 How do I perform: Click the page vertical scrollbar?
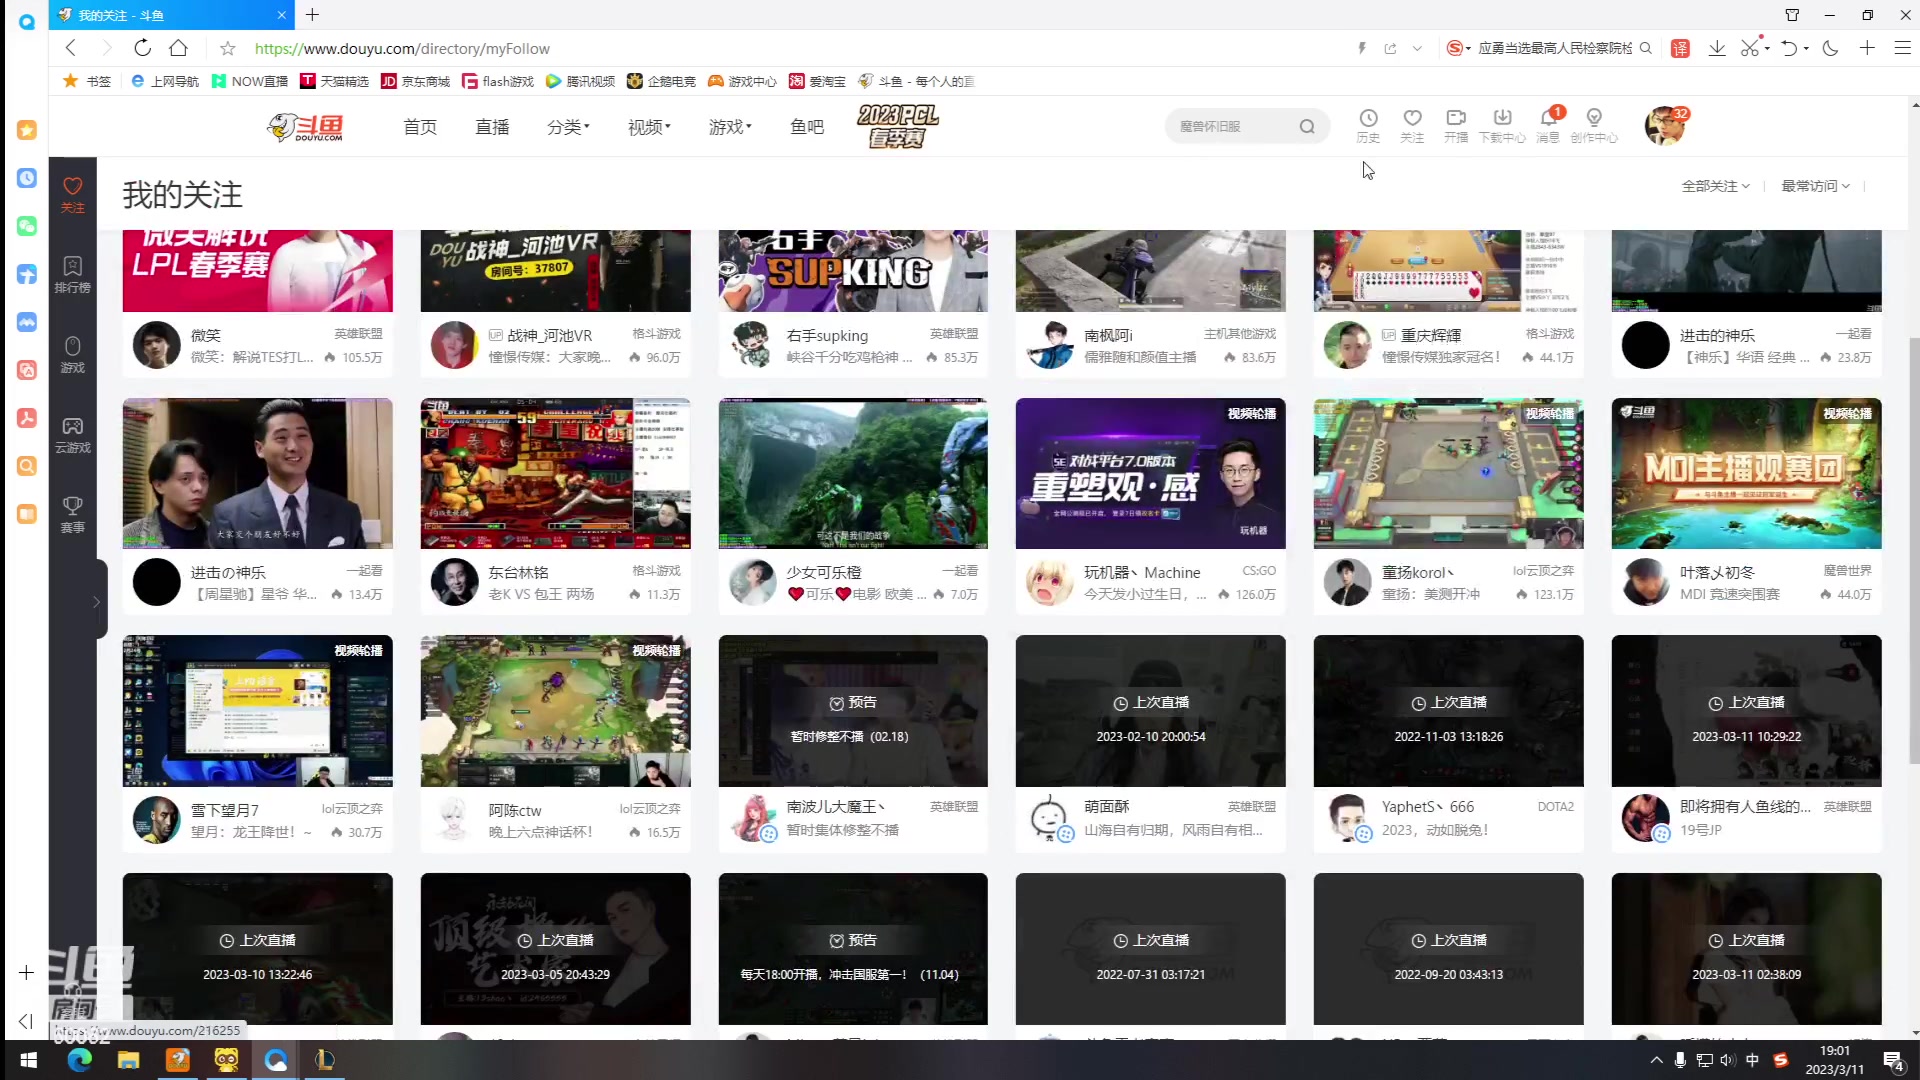[1914, 550]
